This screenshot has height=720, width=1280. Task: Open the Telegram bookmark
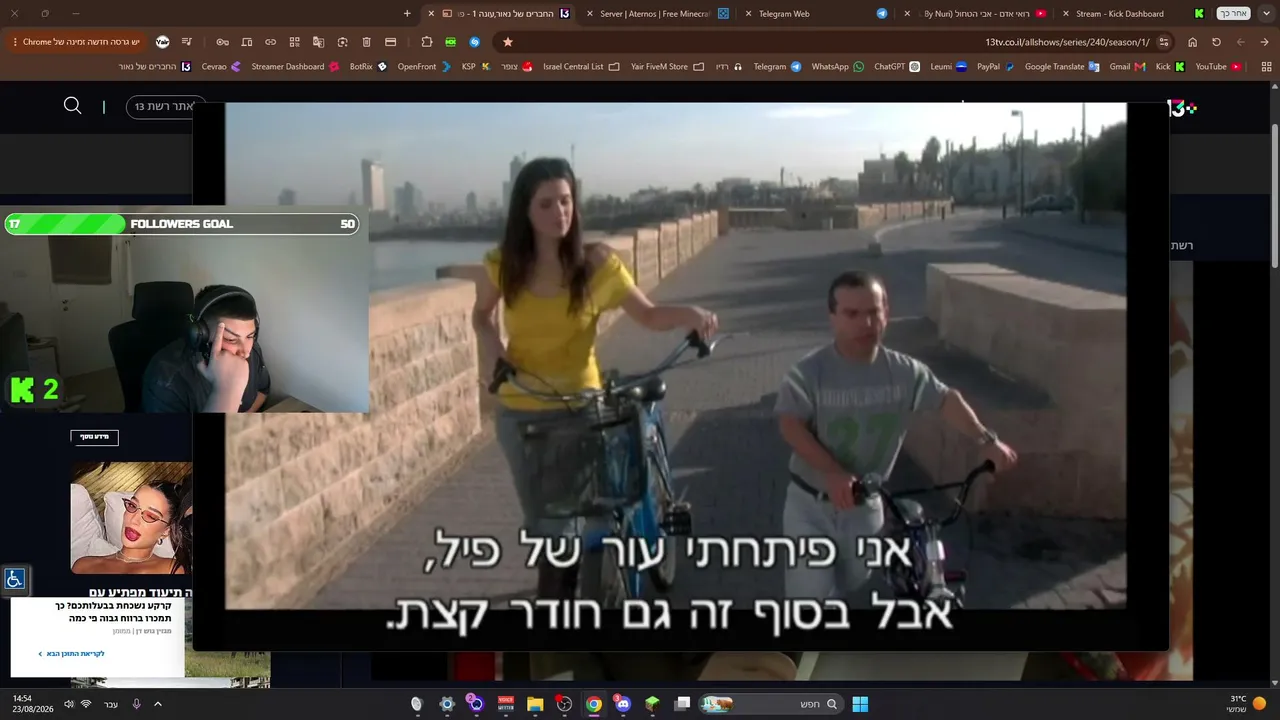(777, 67)
